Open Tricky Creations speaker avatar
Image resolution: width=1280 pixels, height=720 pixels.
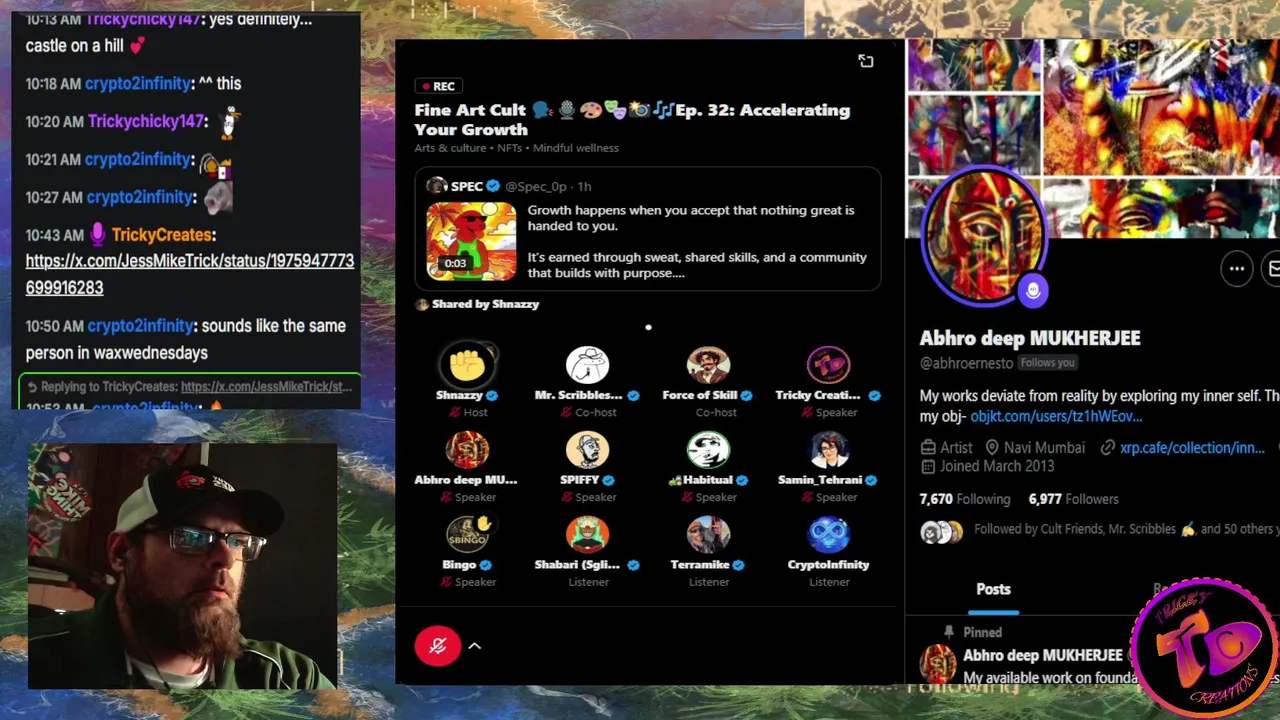(x=828, y=365)
